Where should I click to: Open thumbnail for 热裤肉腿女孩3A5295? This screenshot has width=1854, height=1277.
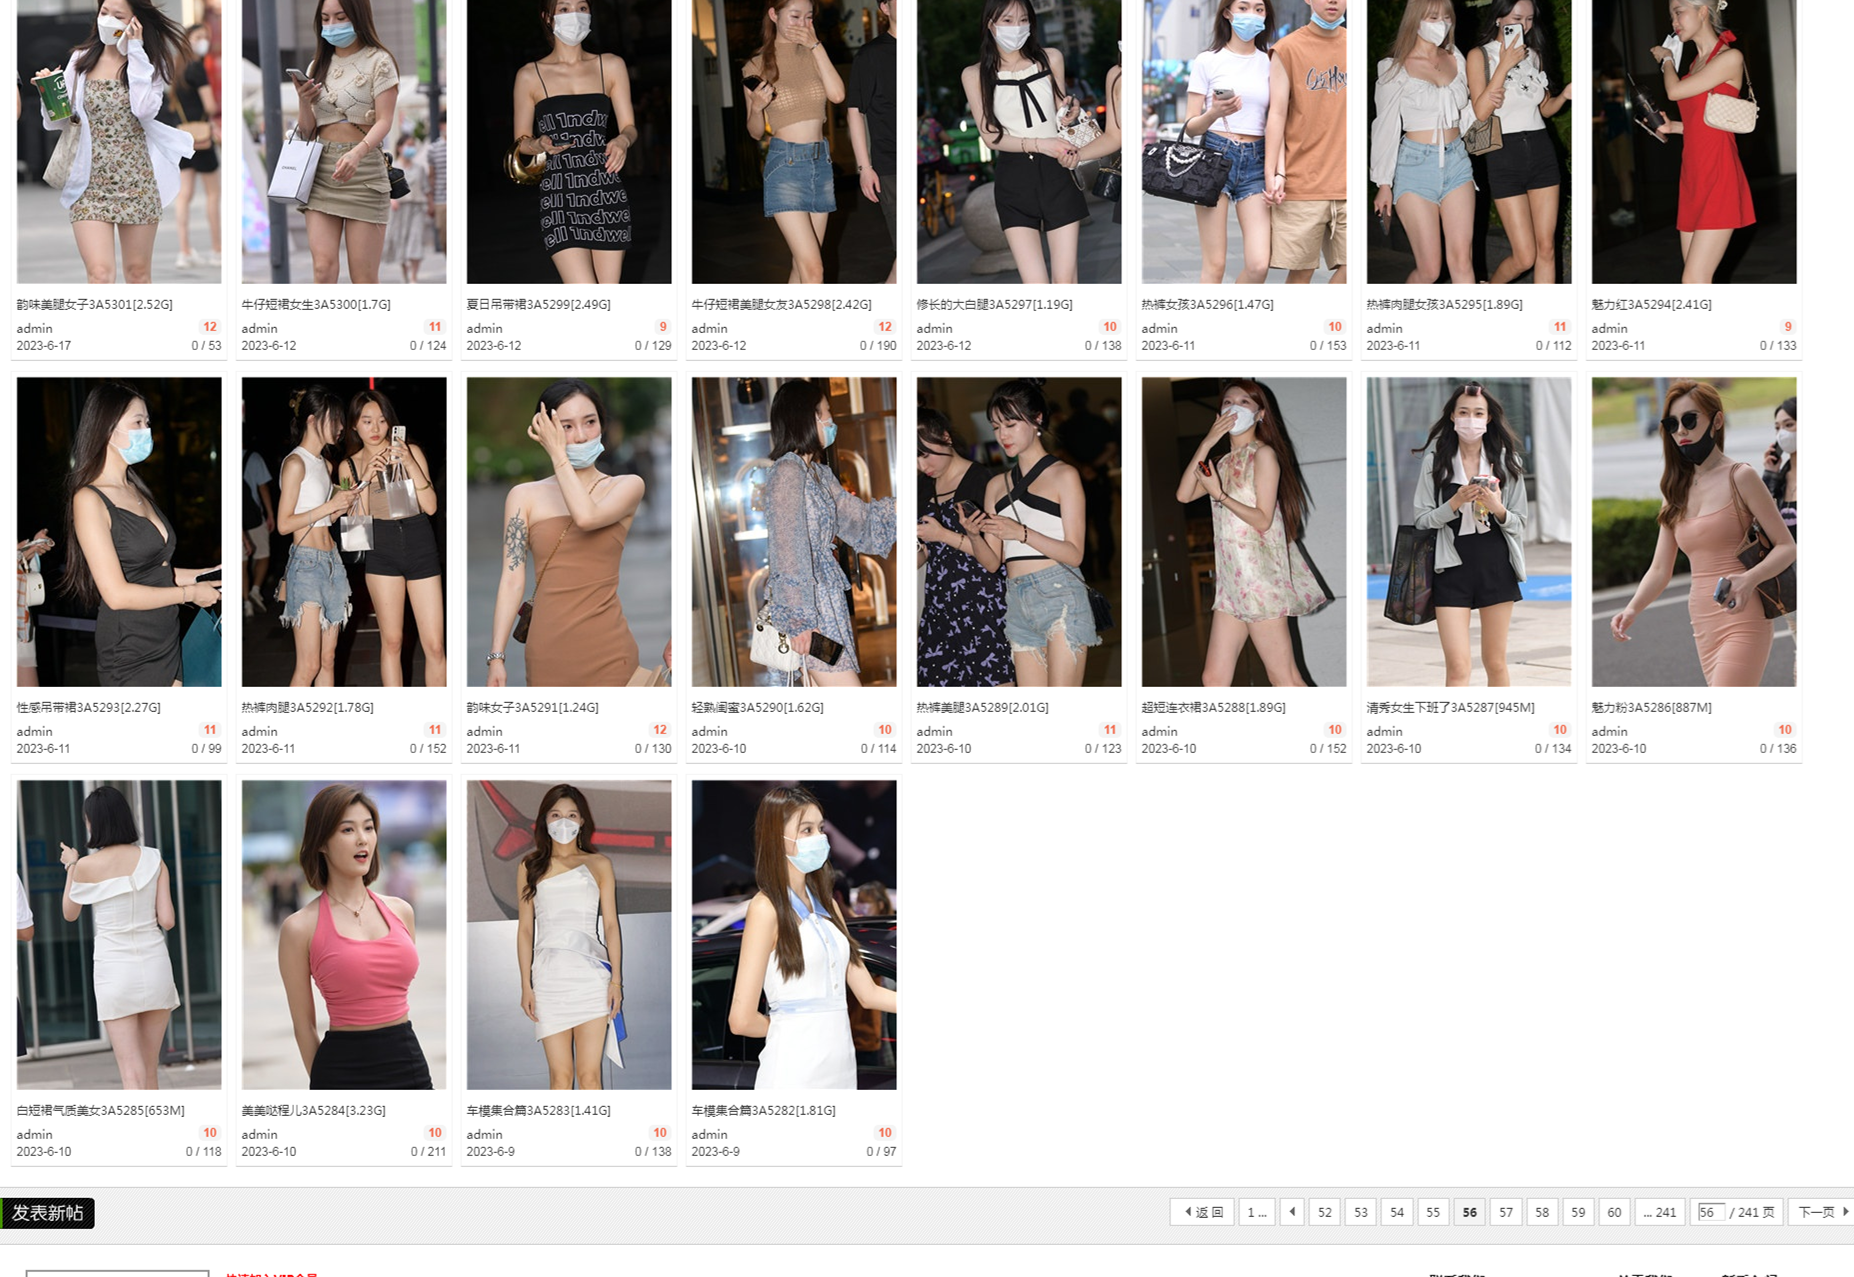[x=1469, y=140]
